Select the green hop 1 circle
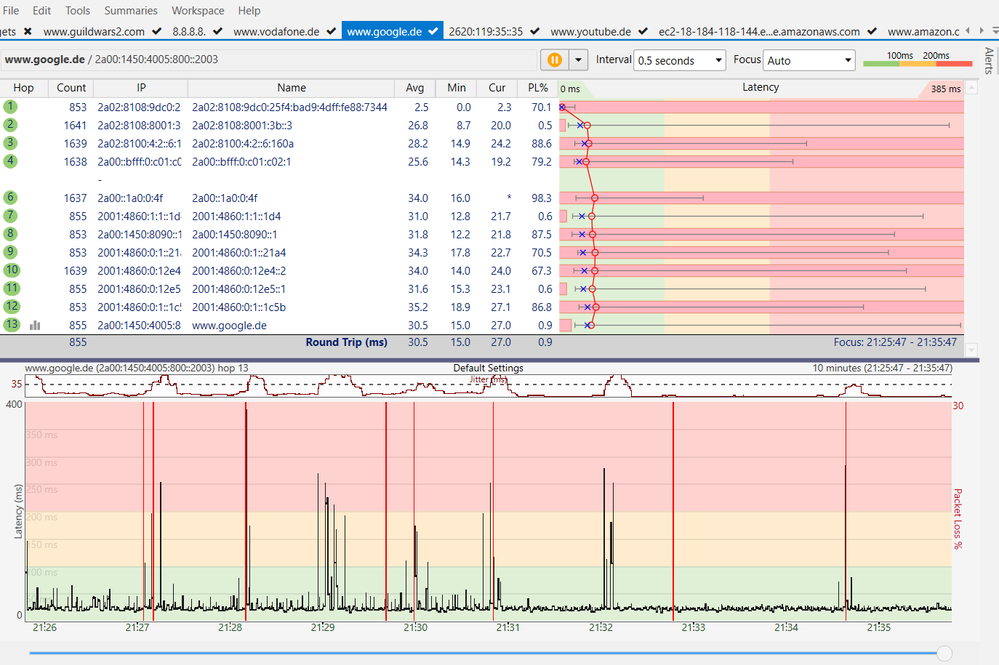Viewport: 999px width, 665px height. click(x=11, y=107)
